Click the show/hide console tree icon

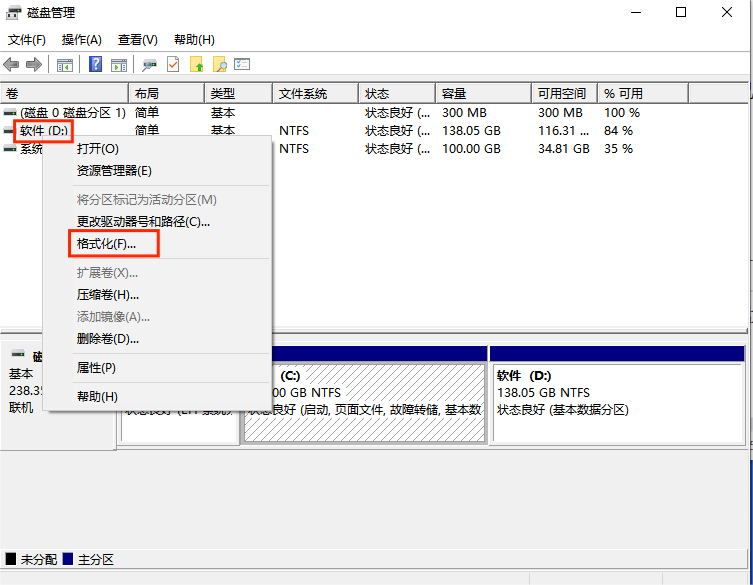(x=65, y=65)
